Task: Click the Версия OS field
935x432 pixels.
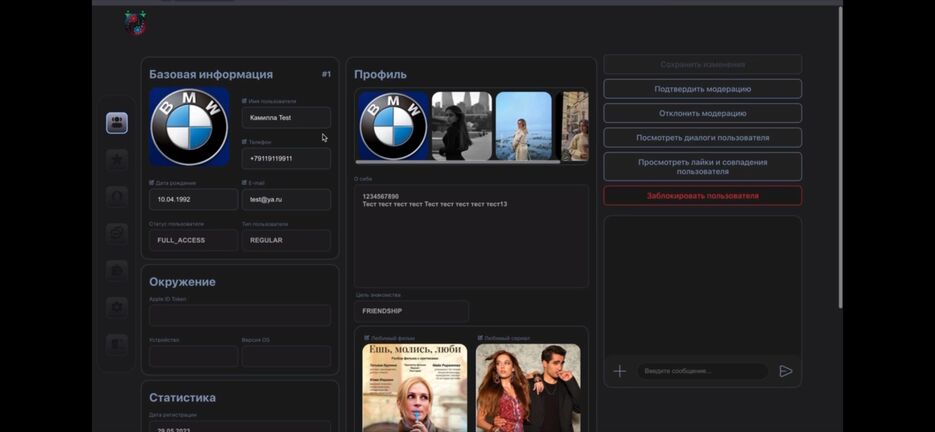Action: pyautogui.click(x=286, y=356)
